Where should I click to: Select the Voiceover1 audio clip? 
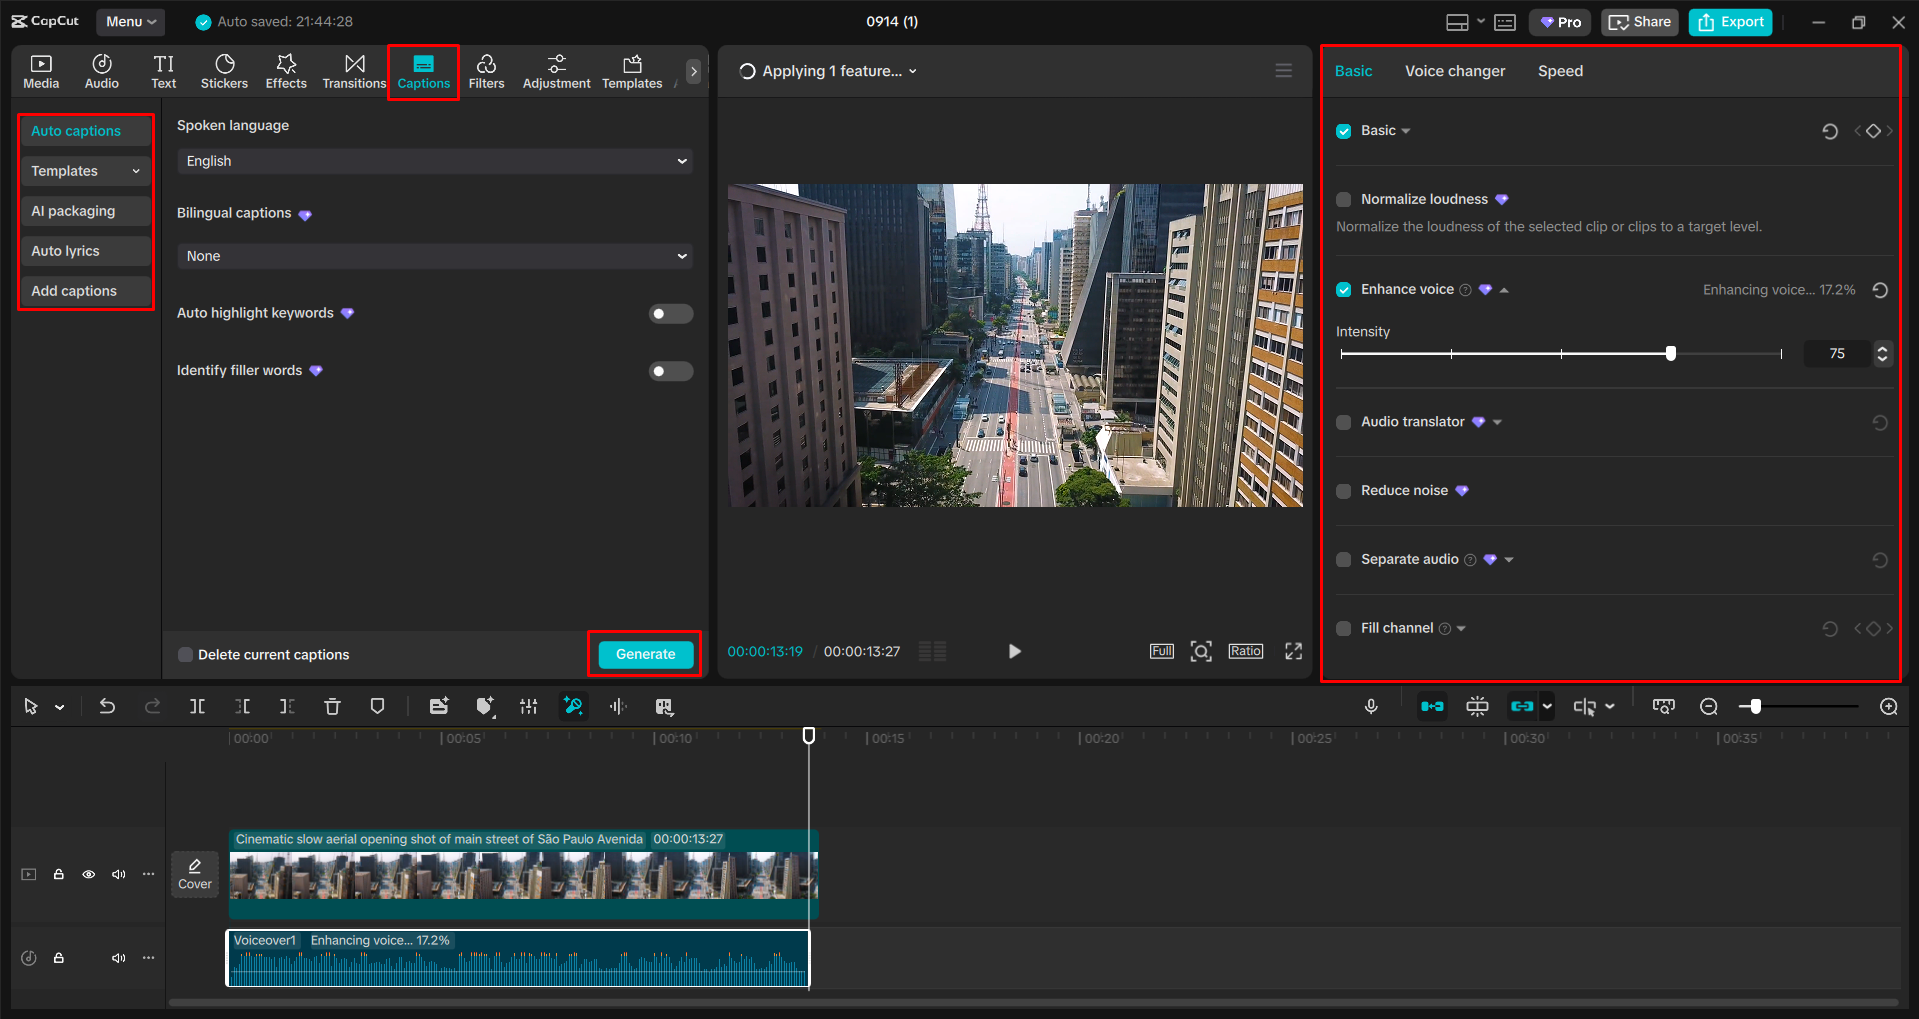point(517,958)
